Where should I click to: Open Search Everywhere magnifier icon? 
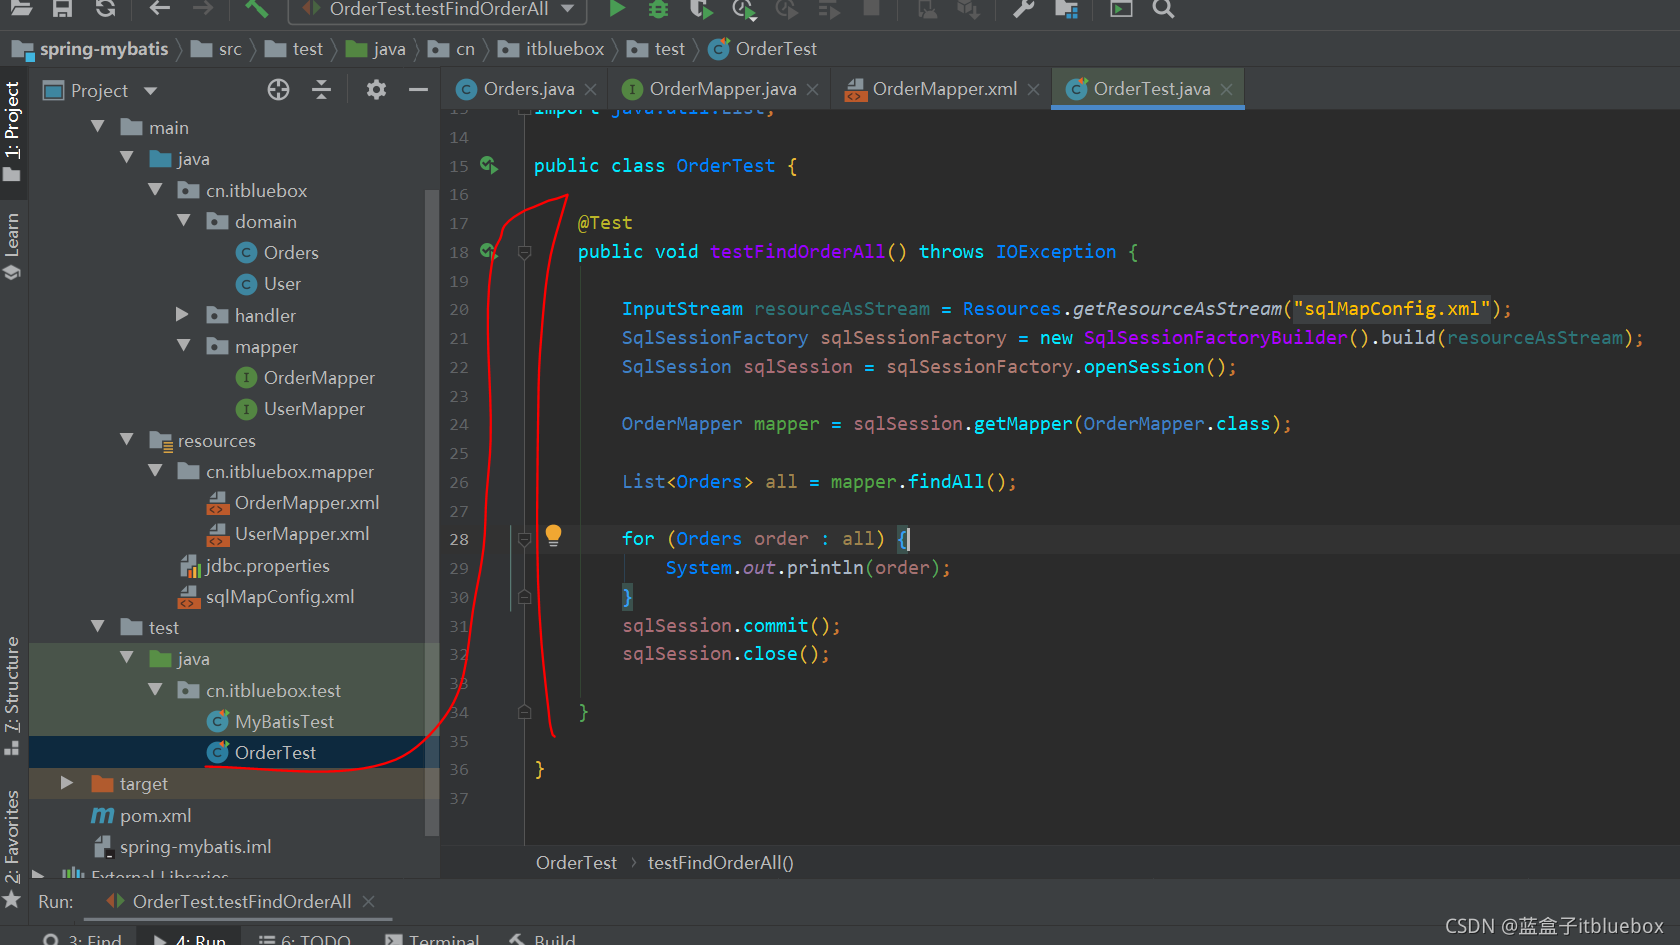(x=1163, y=9)
